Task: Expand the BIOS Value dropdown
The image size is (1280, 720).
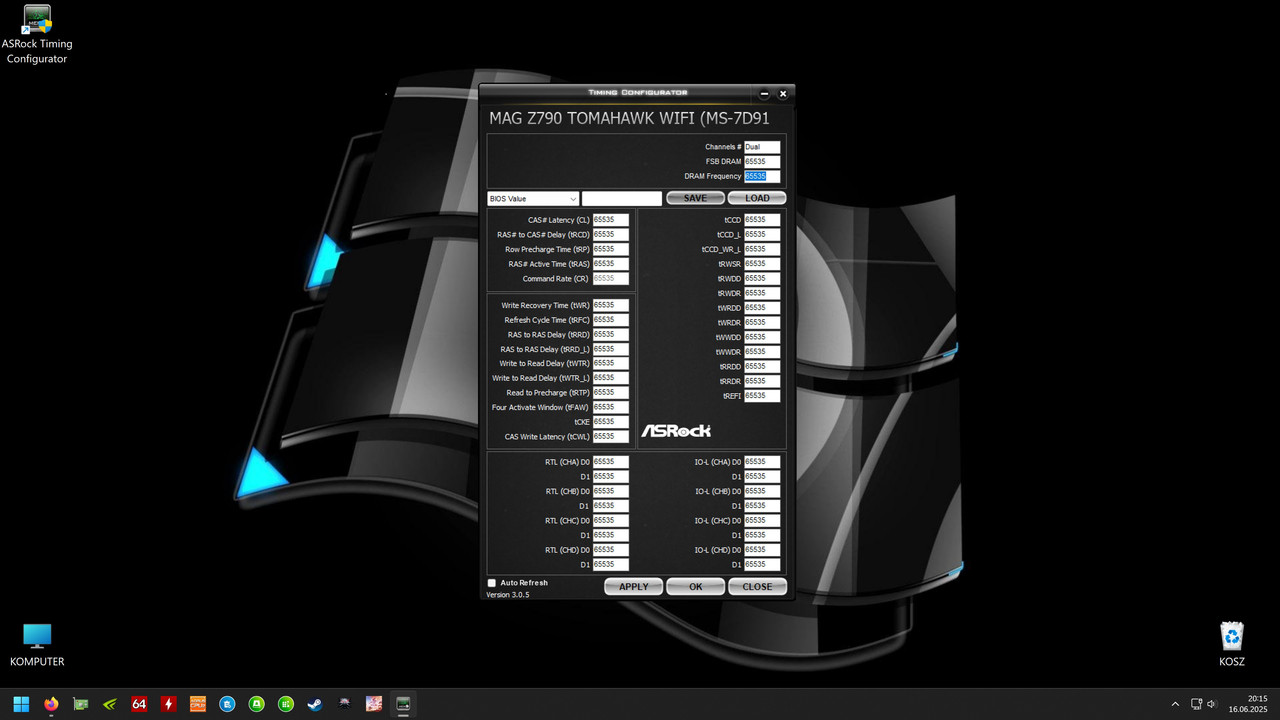Action: pyautogui.click(x=533, y=198)
